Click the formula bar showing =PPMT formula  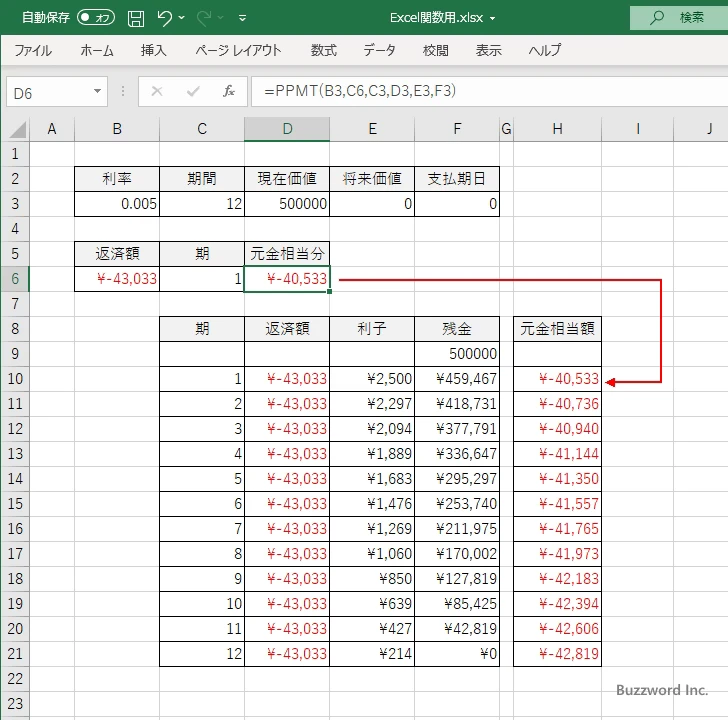pyautogui.click(x=489, y=91)
